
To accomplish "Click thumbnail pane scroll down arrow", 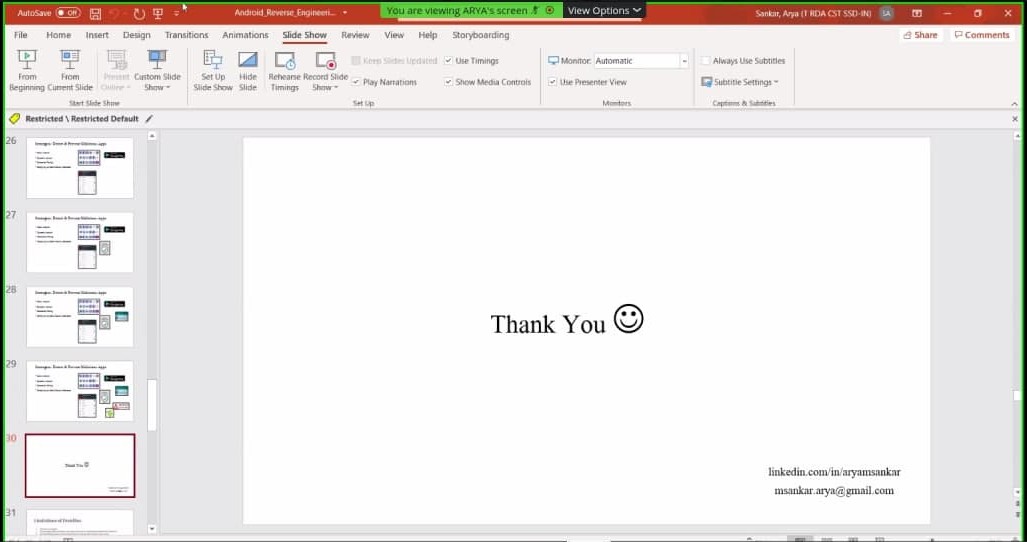I will 153,529.
